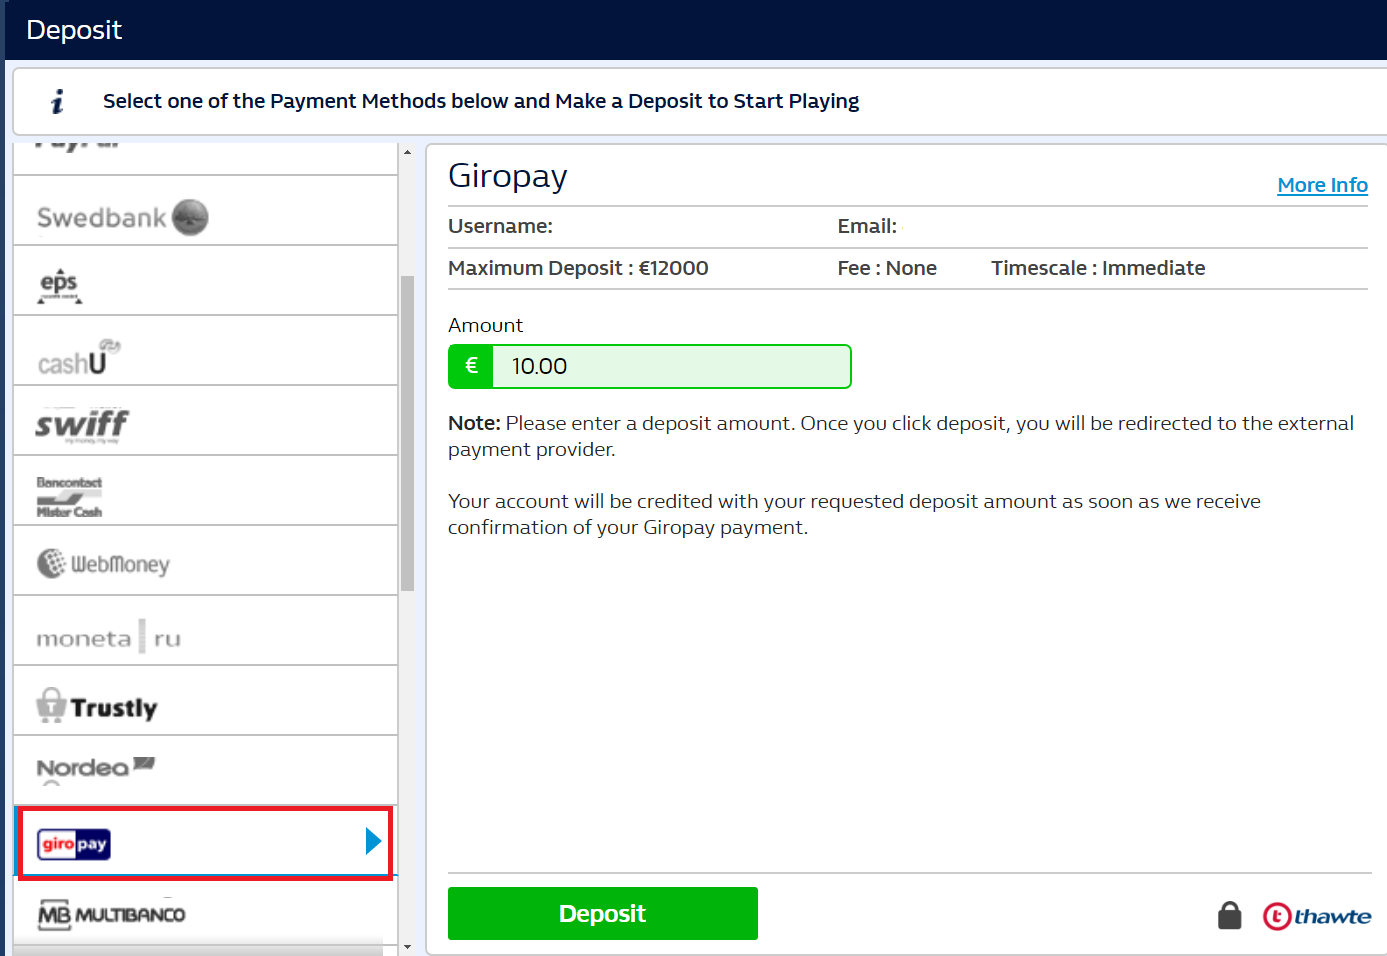
Task: Click the payment methods scrollbar thumb
Action: (x=407, y=433)
